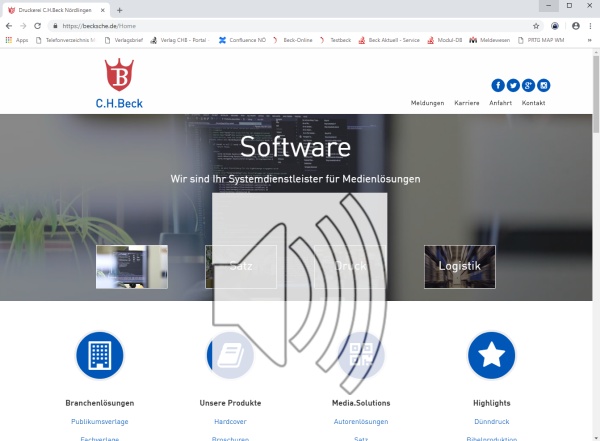This screenshot has width=600, height=441.
Task: Open the Publikumsverlage link
Action: coord(100,421)
